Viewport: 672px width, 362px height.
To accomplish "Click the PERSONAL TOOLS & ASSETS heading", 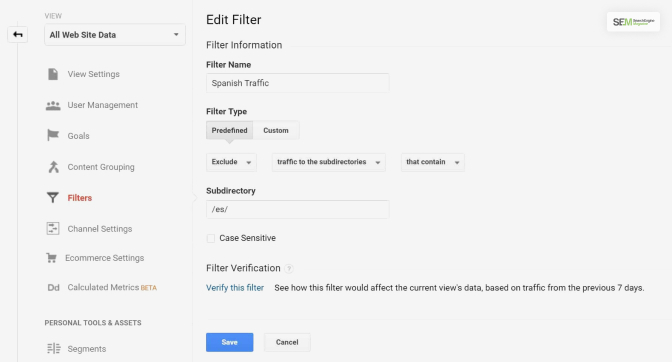I will click(x=93, y=323).
